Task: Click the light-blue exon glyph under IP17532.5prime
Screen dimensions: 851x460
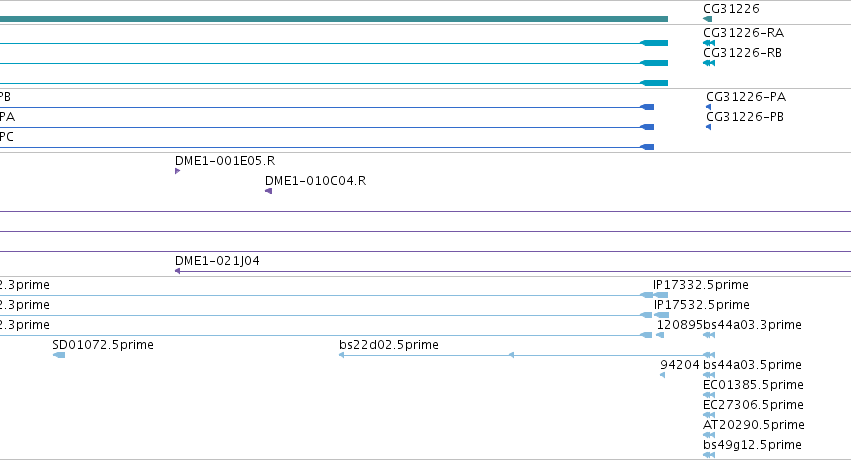Action: 662,315
